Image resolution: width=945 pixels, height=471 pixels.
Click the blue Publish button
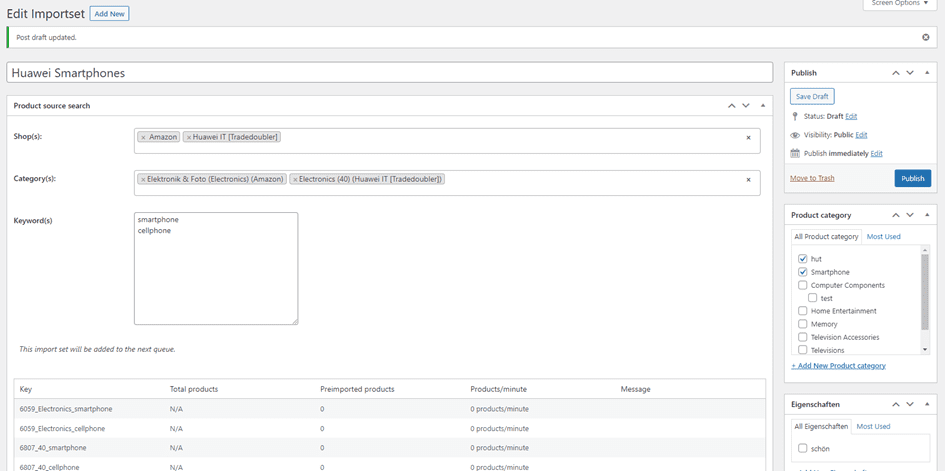912,178
